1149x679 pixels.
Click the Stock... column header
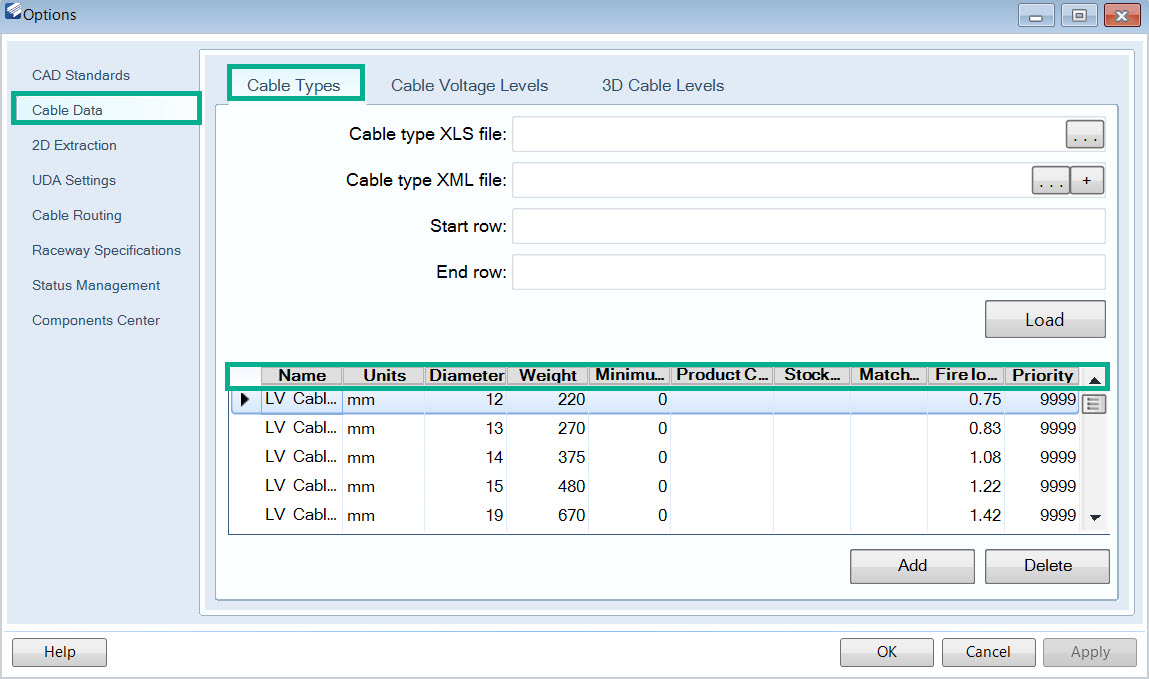(x=812, y=375)
